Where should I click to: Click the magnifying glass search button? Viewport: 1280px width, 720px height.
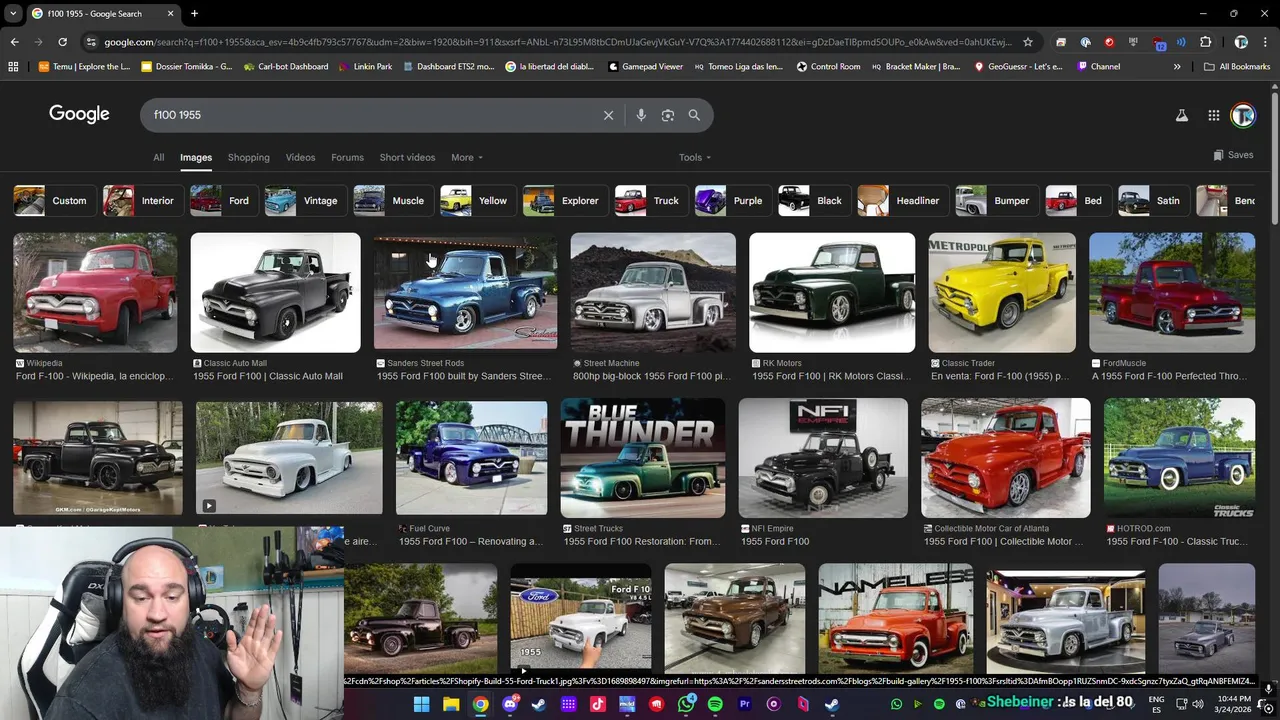click(x=694, y=115)
